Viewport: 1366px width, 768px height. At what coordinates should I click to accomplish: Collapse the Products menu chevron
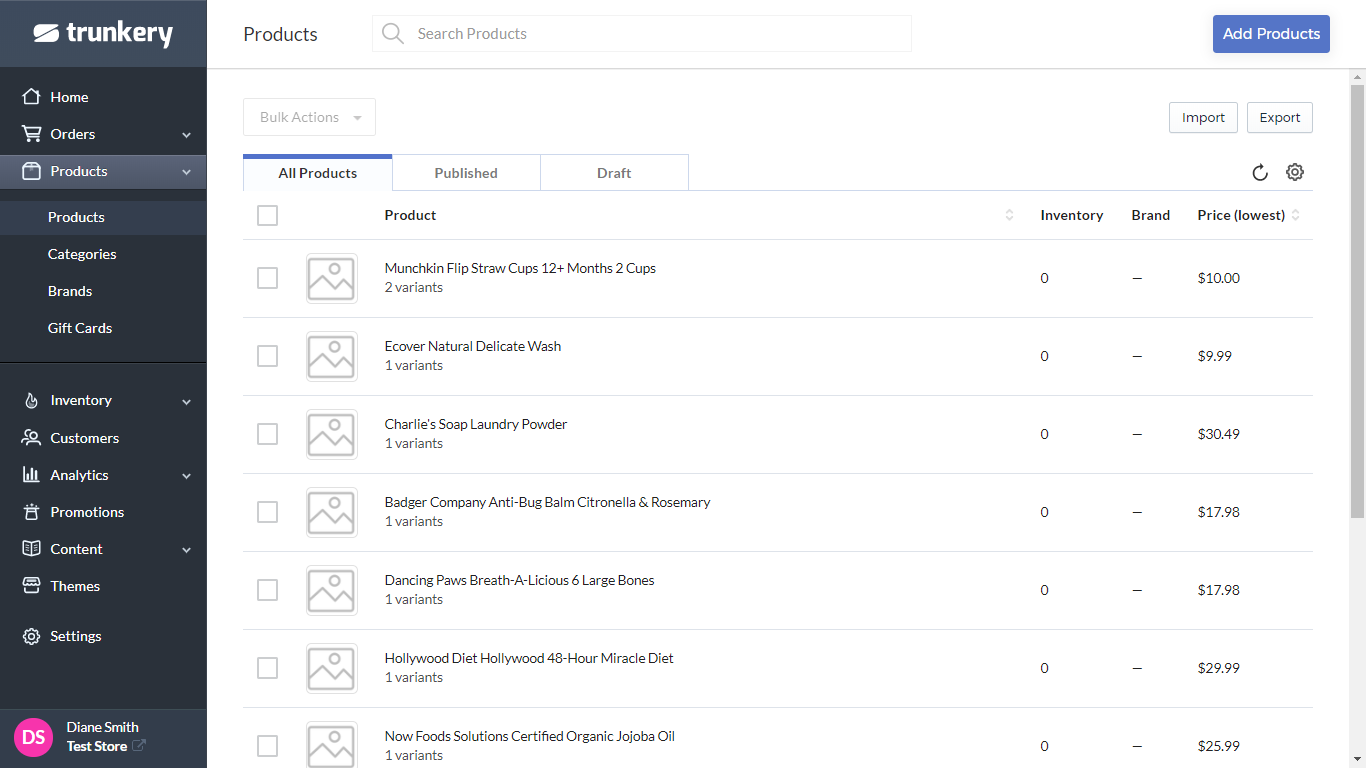point(187,172)
